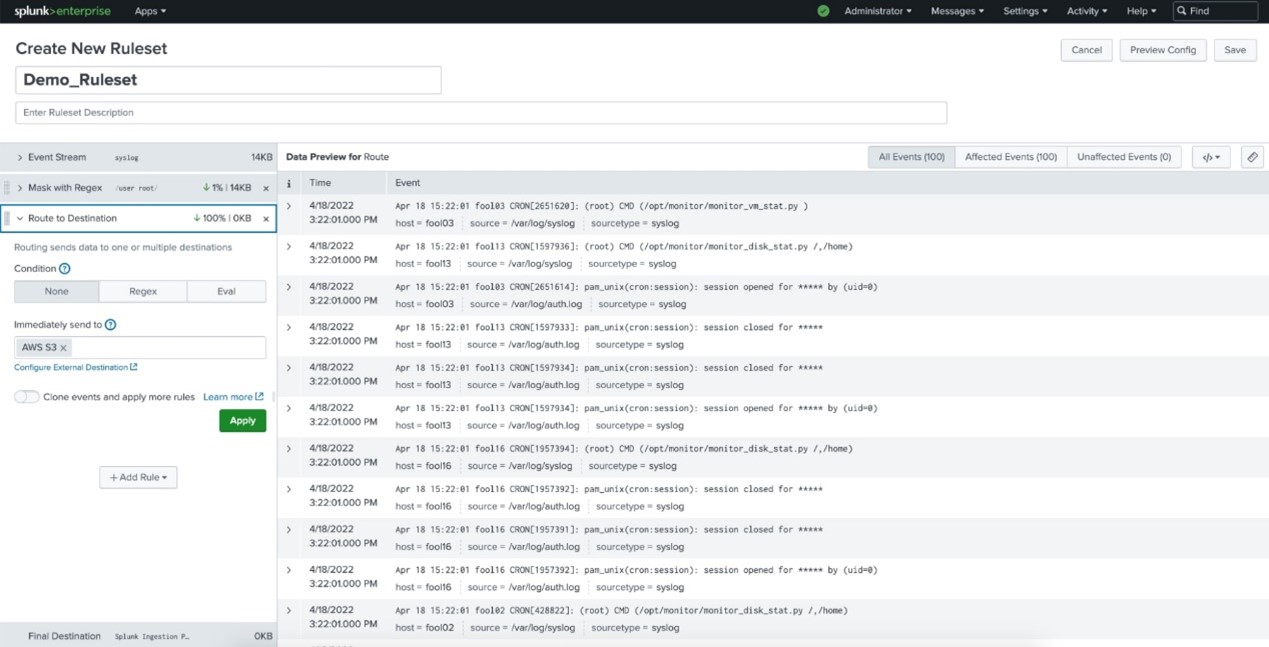Open the Configure External Destination link
Viewport: 1269px width, 647px height.
[x=75, y=368]
